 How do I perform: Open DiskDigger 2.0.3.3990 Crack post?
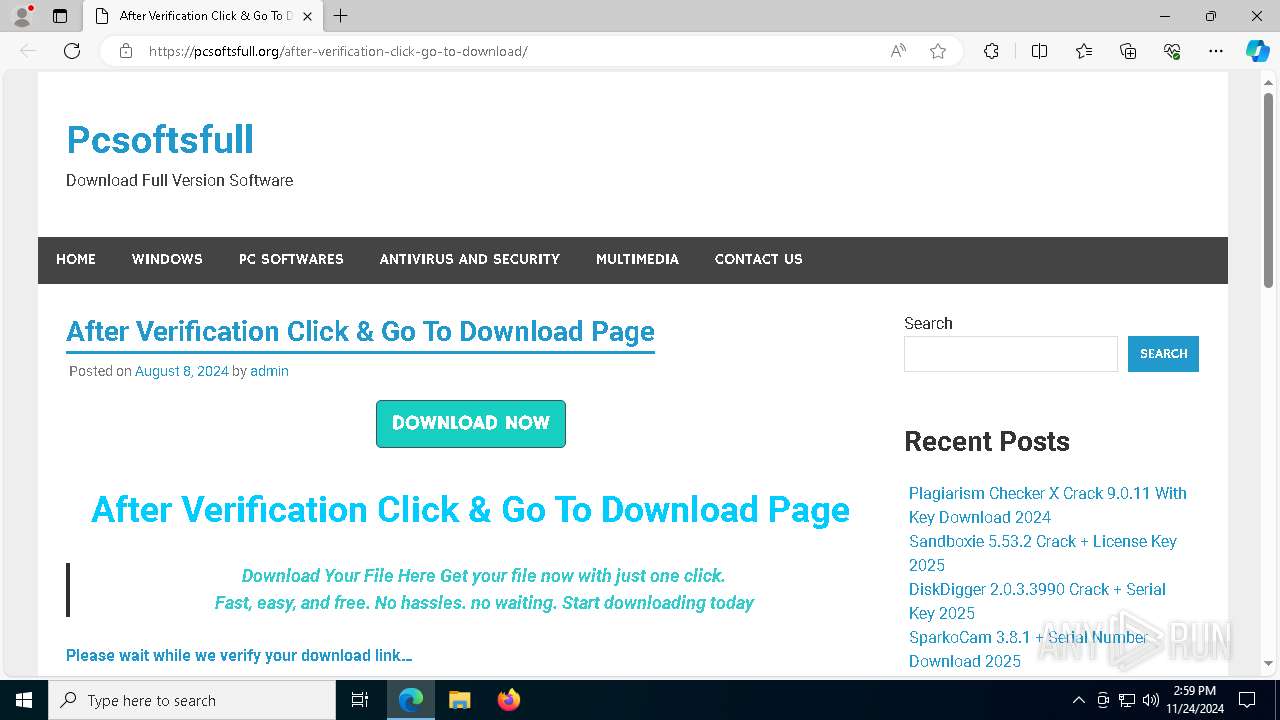pos(1037,601)
